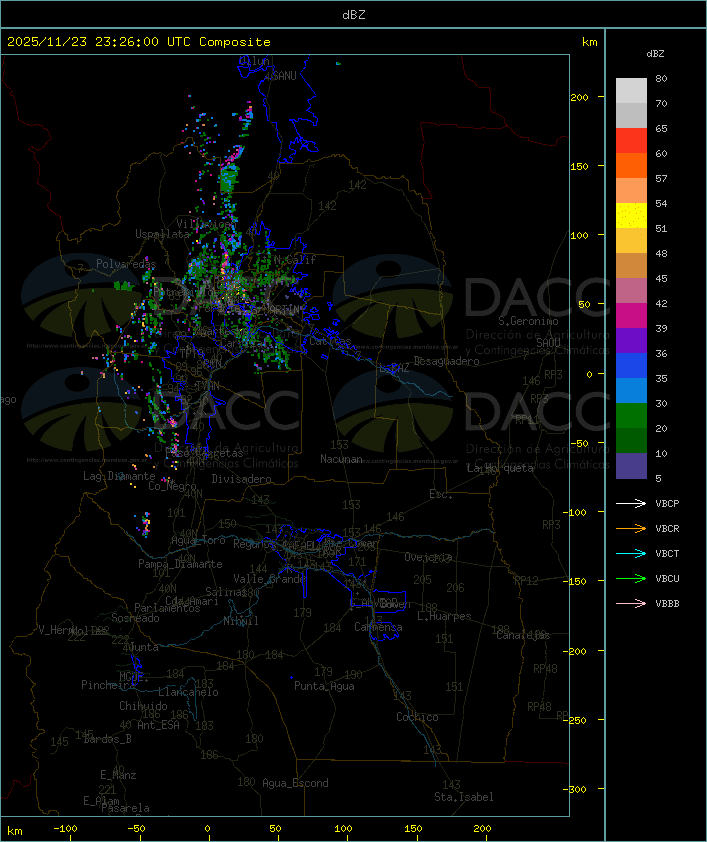Click the -100 tick on the horizontal axis
This screenshot has width=707, height=842.
(65, 829)
